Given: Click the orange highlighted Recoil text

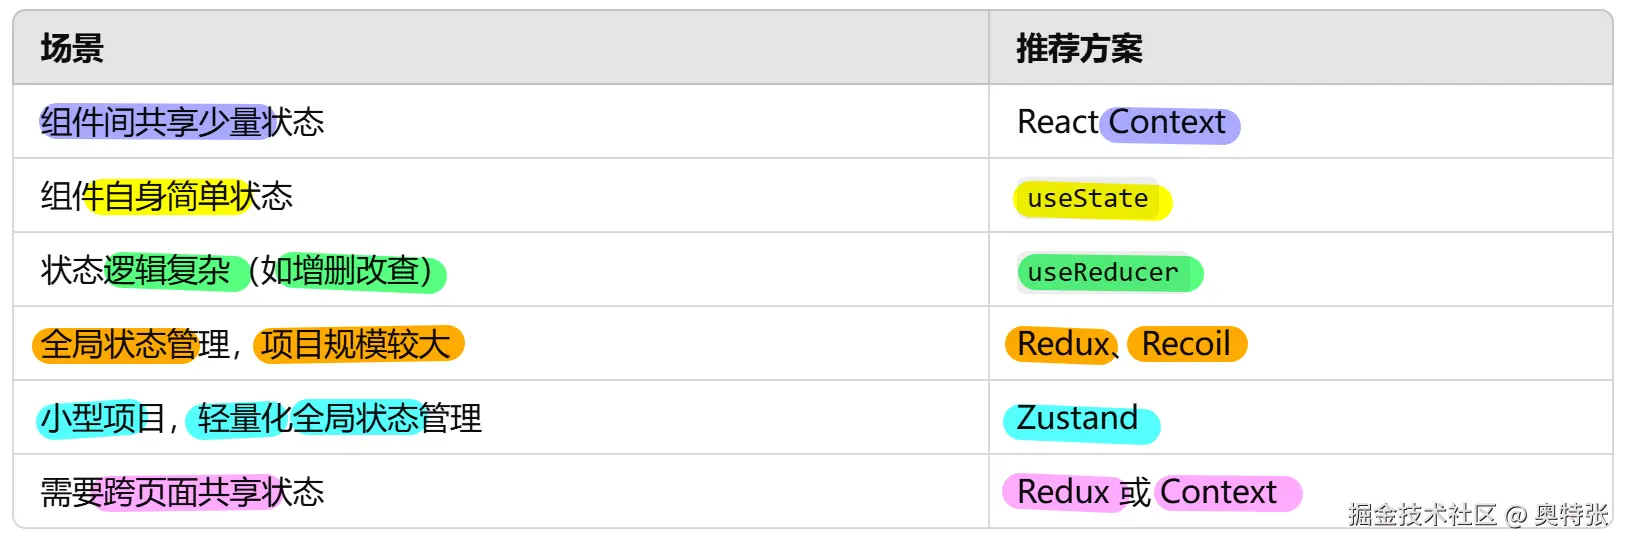Looking at the screenshot, I should pyautogui.click(x=1186, y=344).
